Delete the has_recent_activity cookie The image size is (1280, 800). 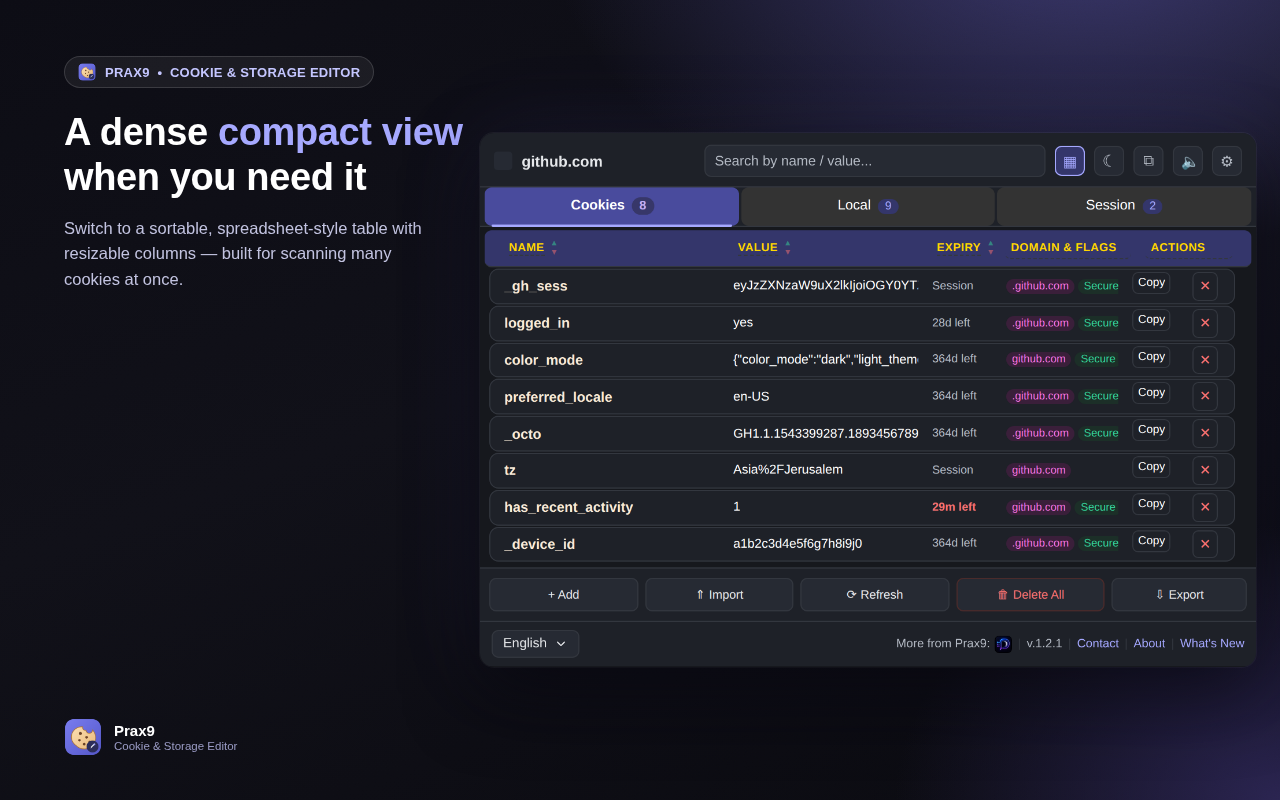1205,507
